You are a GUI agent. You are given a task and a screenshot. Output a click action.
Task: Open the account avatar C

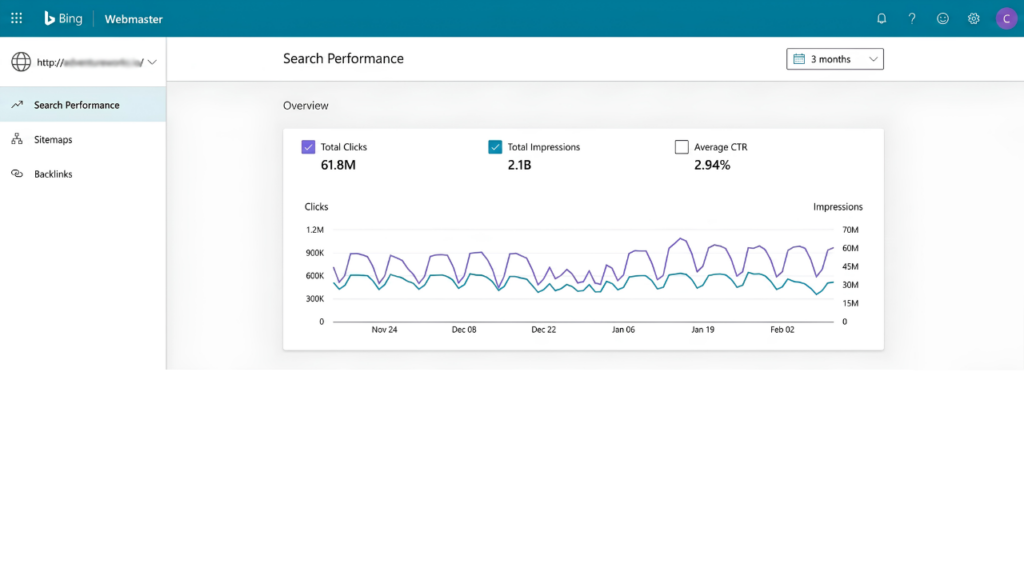1006,18
